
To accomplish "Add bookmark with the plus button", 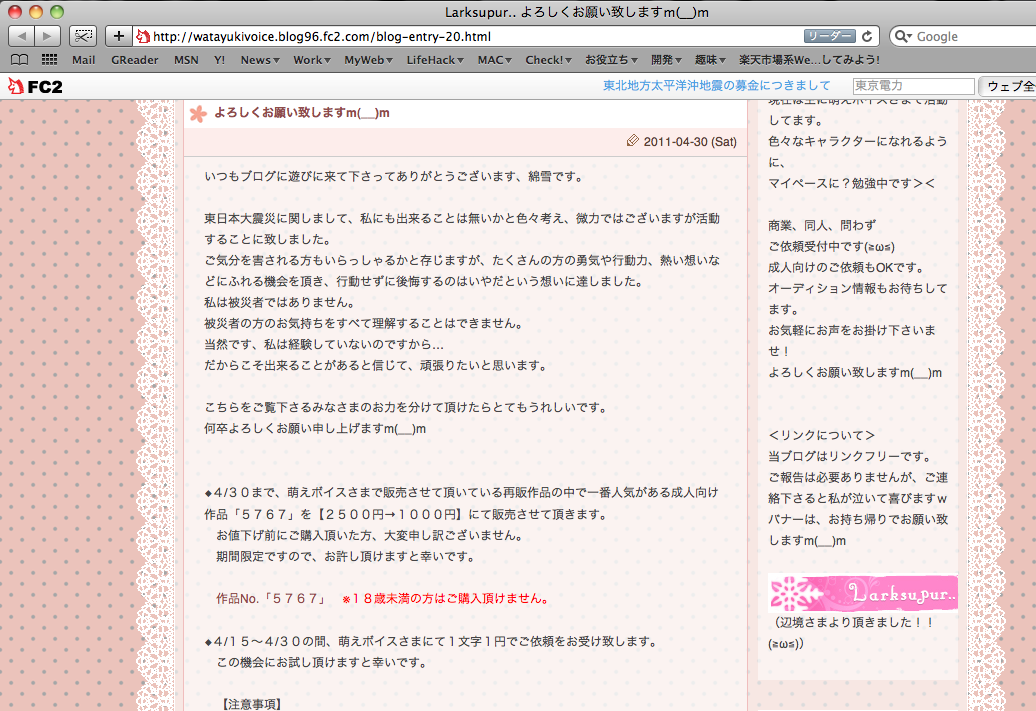I will 118,36.
